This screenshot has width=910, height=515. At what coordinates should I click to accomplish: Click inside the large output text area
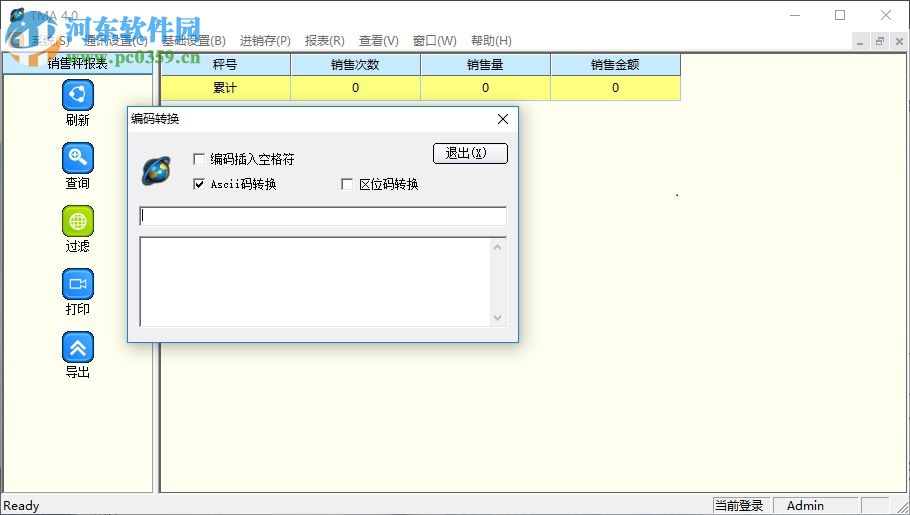pyautogui.click(x=316, y=282)
